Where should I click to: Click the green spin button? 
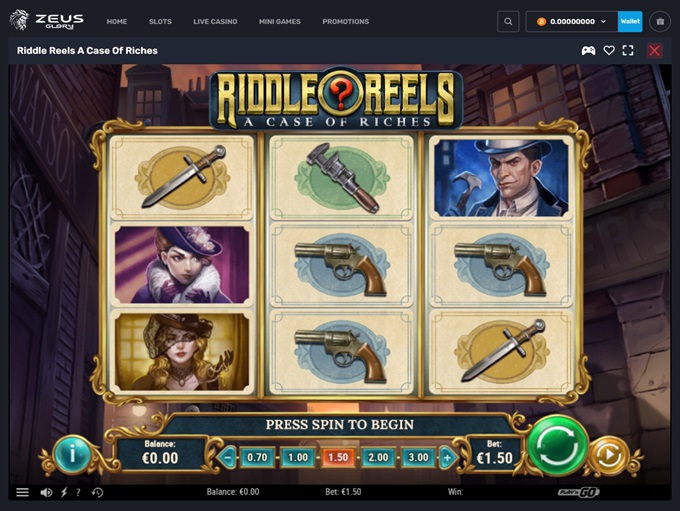pos(557,446)
